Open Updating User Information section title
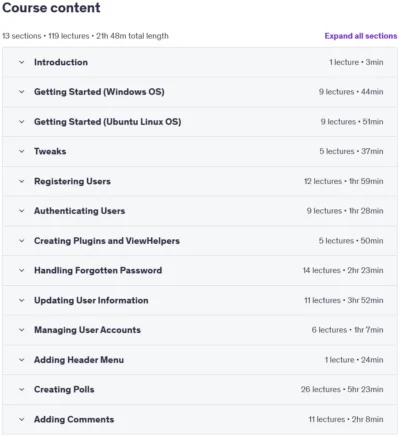Screen dimensions: 400x436 [91, 300]
